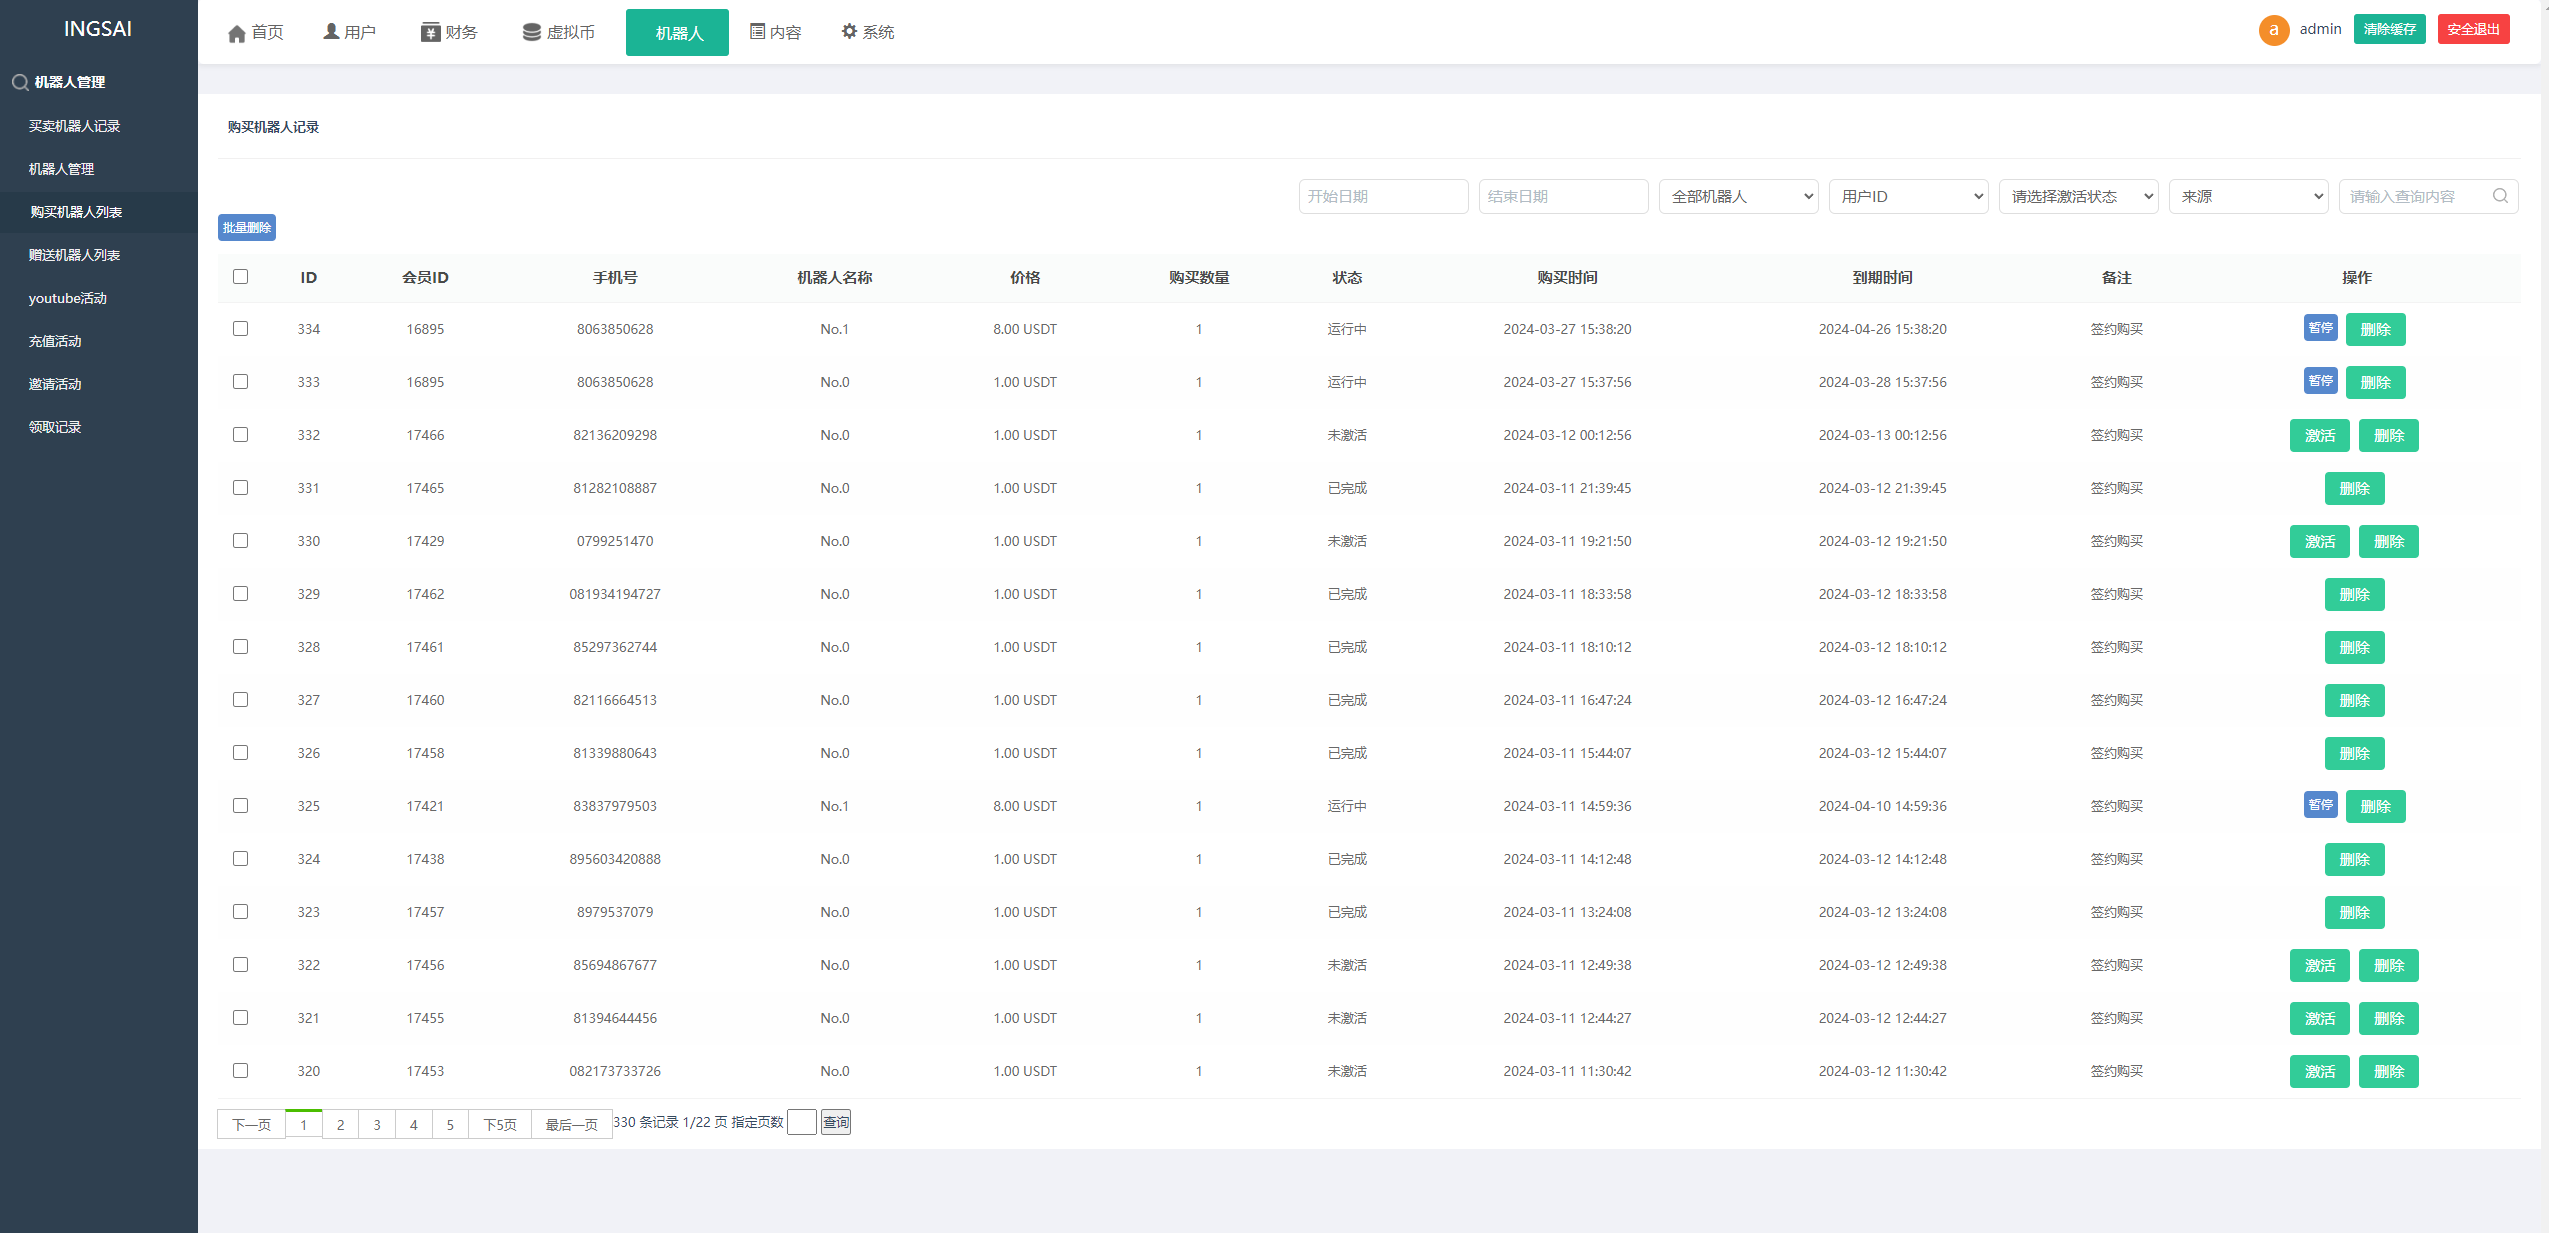Click 激活 button for record 332
The width and height of the screenshot is (2549, 1233).
click(2319, 436)
